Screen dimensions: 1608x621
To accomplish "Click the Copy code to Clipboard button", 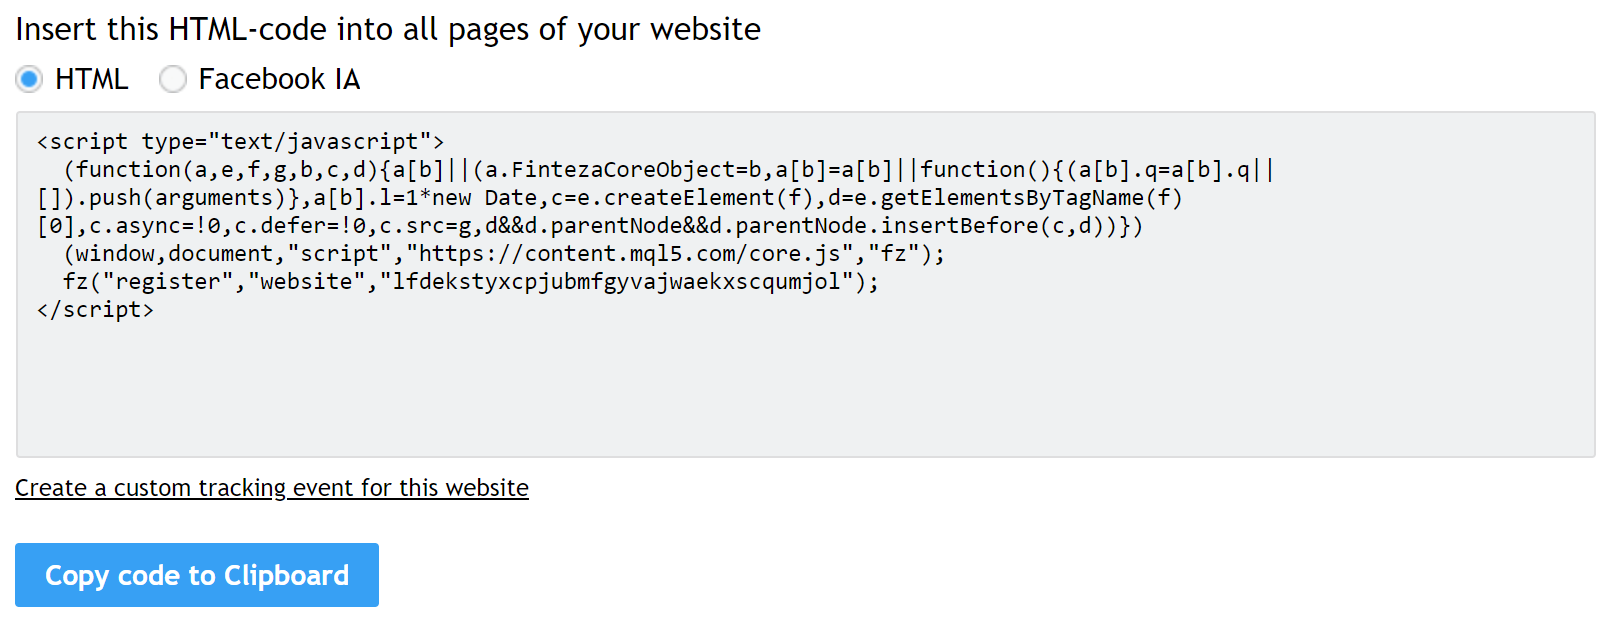I will coord(196,575).
